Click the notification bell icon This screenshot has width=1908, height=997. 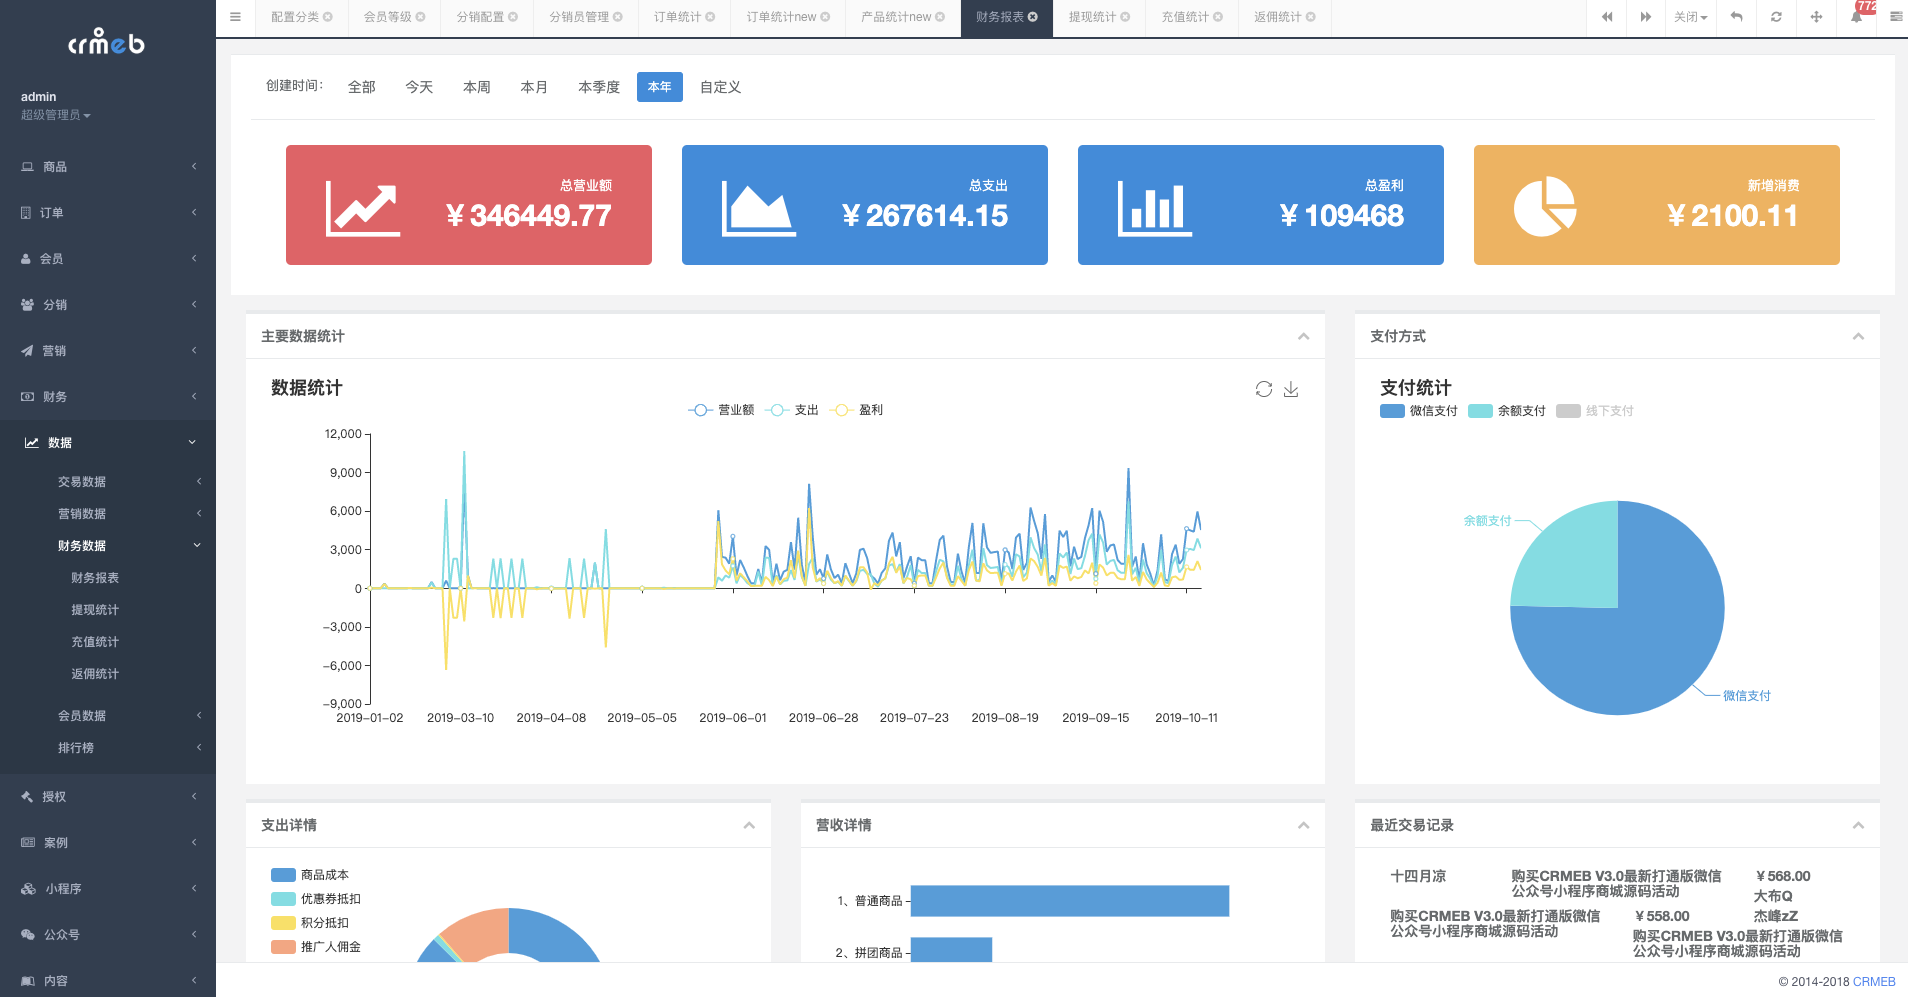point(1856,17)
